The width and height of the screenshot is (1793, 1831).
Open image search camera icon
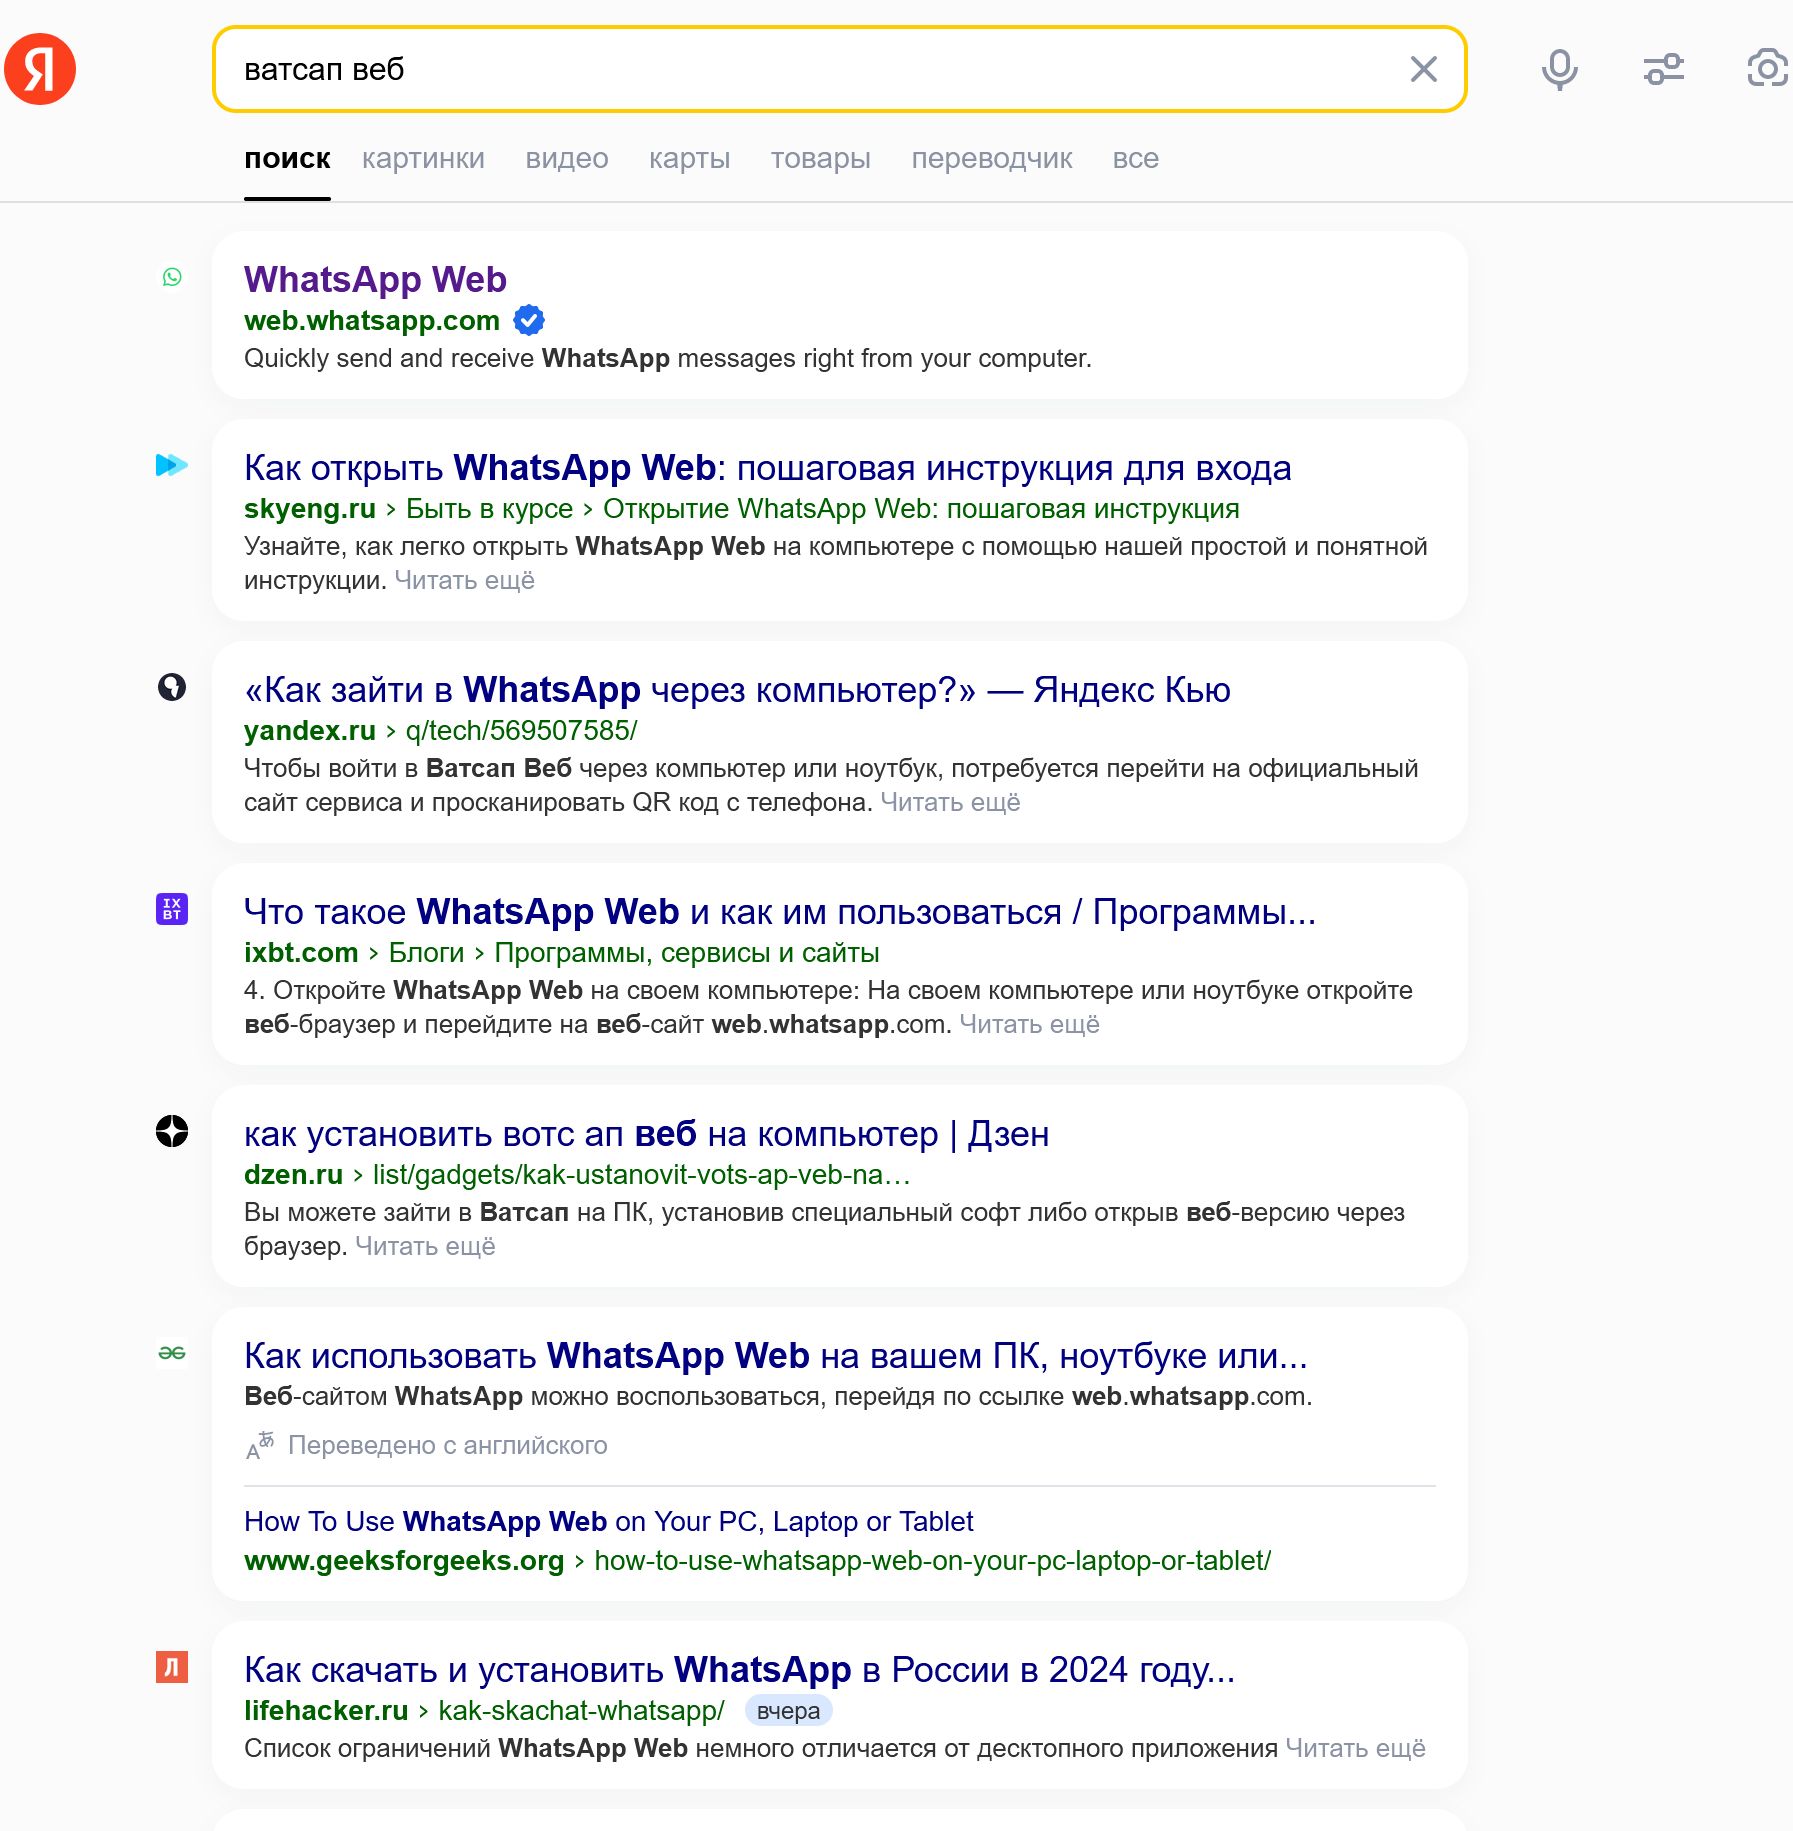tap(1767, 69)
